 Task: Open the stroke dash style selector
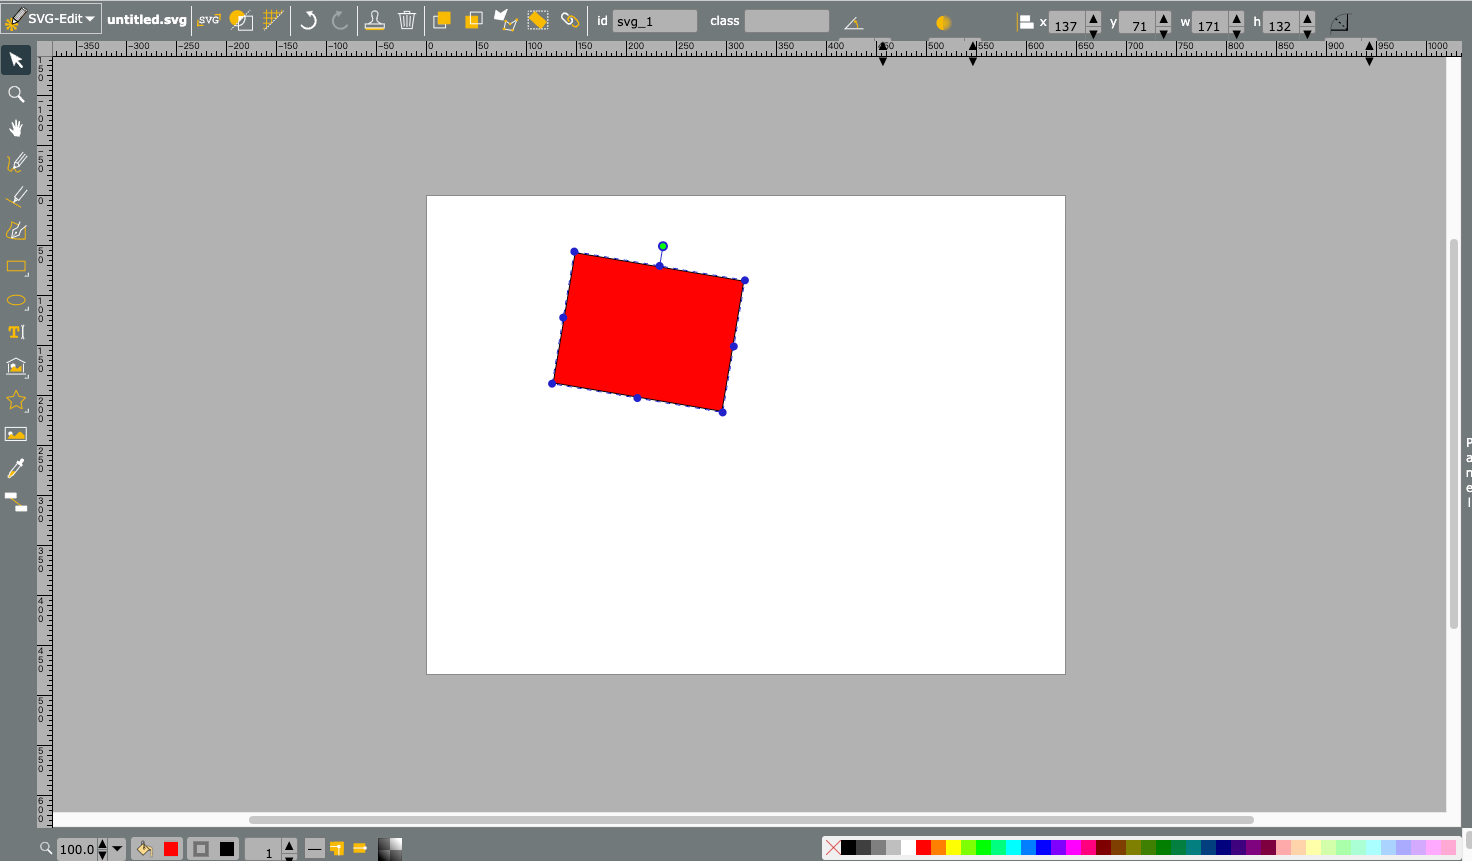[x=314, y=849]
